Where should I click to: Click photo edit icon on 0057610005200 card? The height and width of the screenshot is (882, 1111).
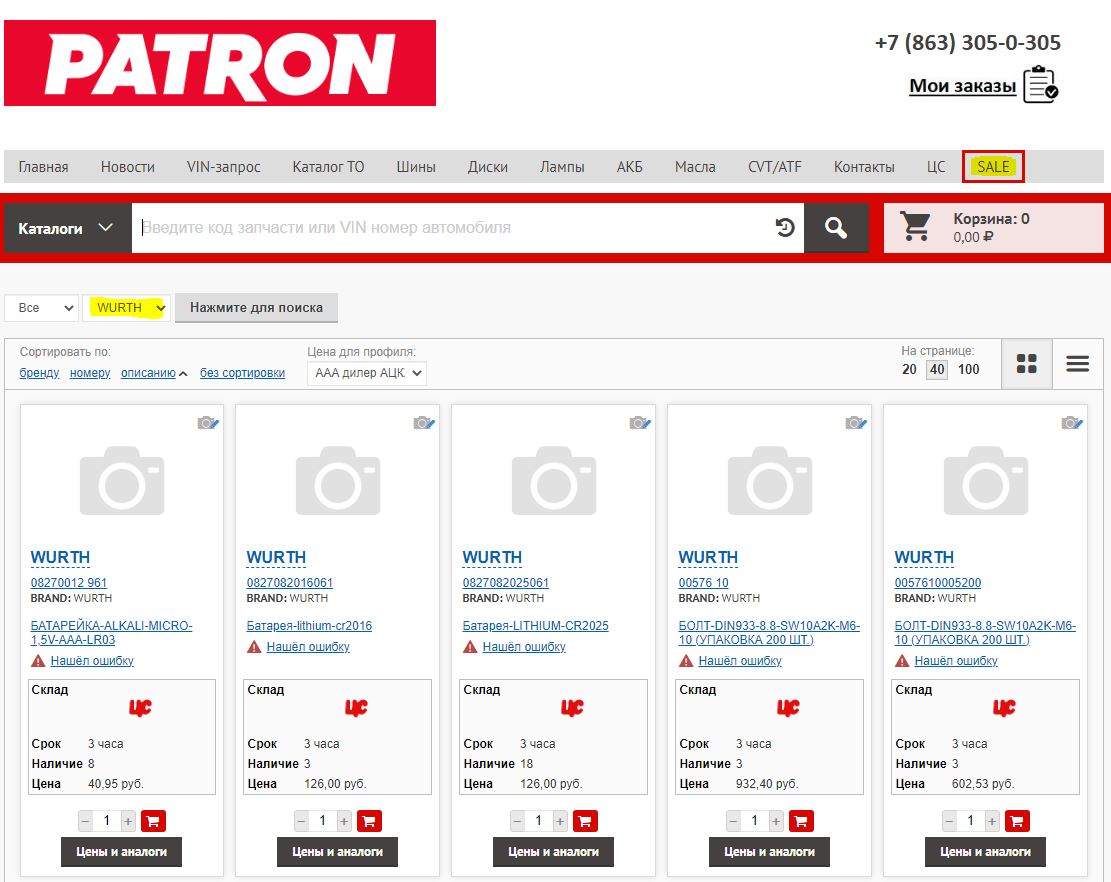tap(1073, 423)
